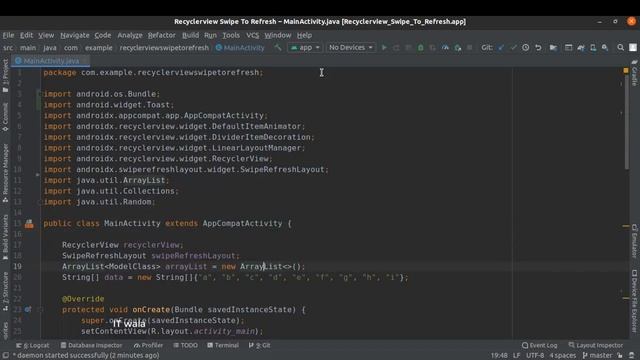Open the TODO panel
Viewport: 640px width, 360px height.
[185, 345]
